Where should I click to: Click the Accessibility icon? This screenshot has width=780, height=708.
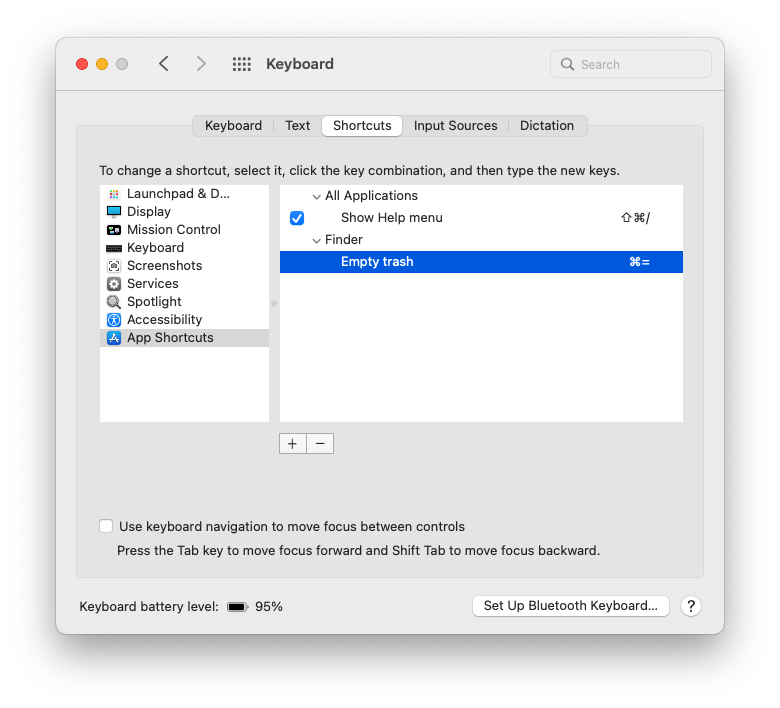click(x=114, y=320)
